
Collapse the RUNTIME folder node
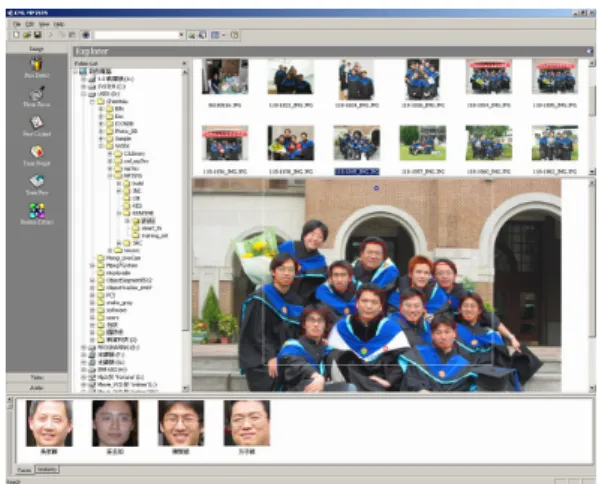[x=119, y=213]
